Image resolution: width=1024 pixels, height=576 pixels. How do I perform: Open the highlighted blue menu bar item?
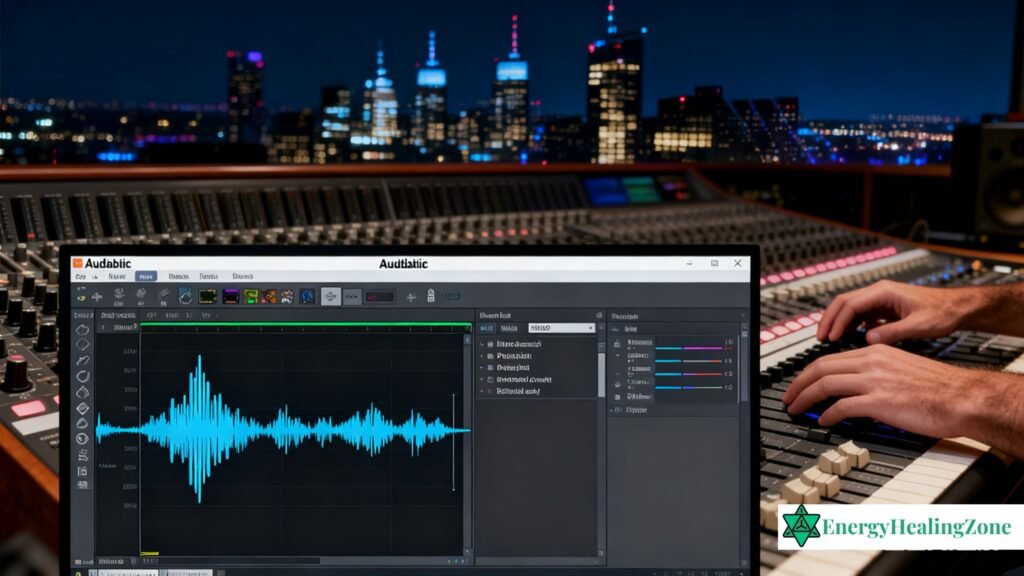pyautogui.click(x=146, y=277)
